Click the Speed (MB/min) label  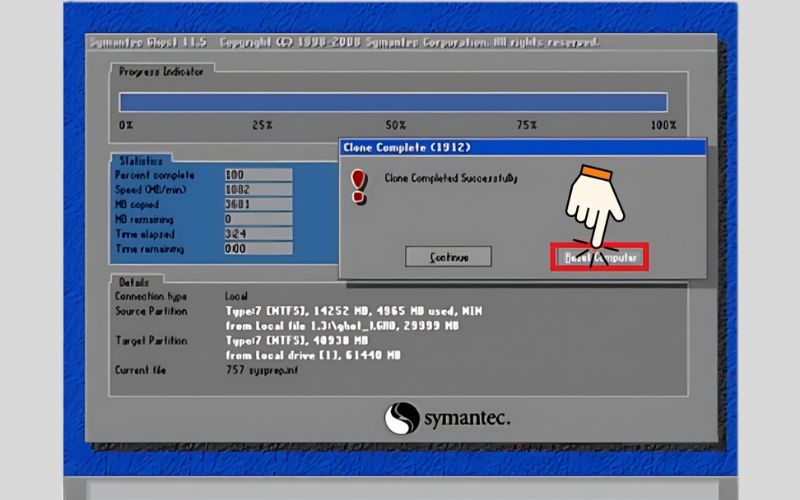click(151, 190)
